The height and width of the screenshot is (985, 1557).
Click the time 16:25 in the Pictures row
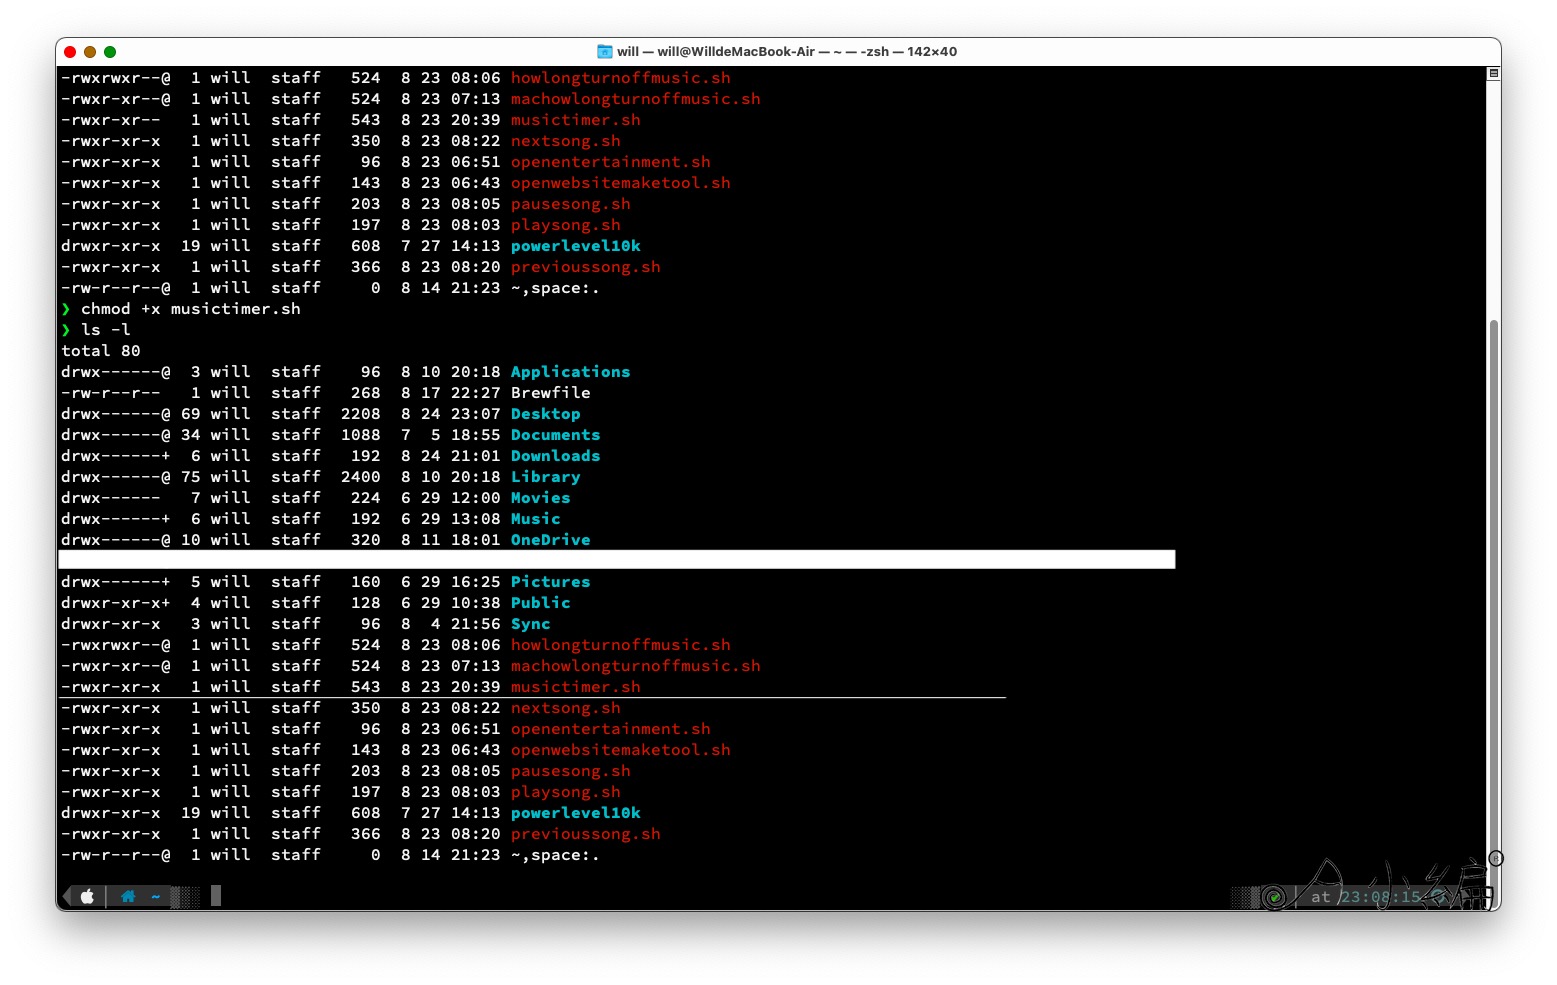coord(476,582)
